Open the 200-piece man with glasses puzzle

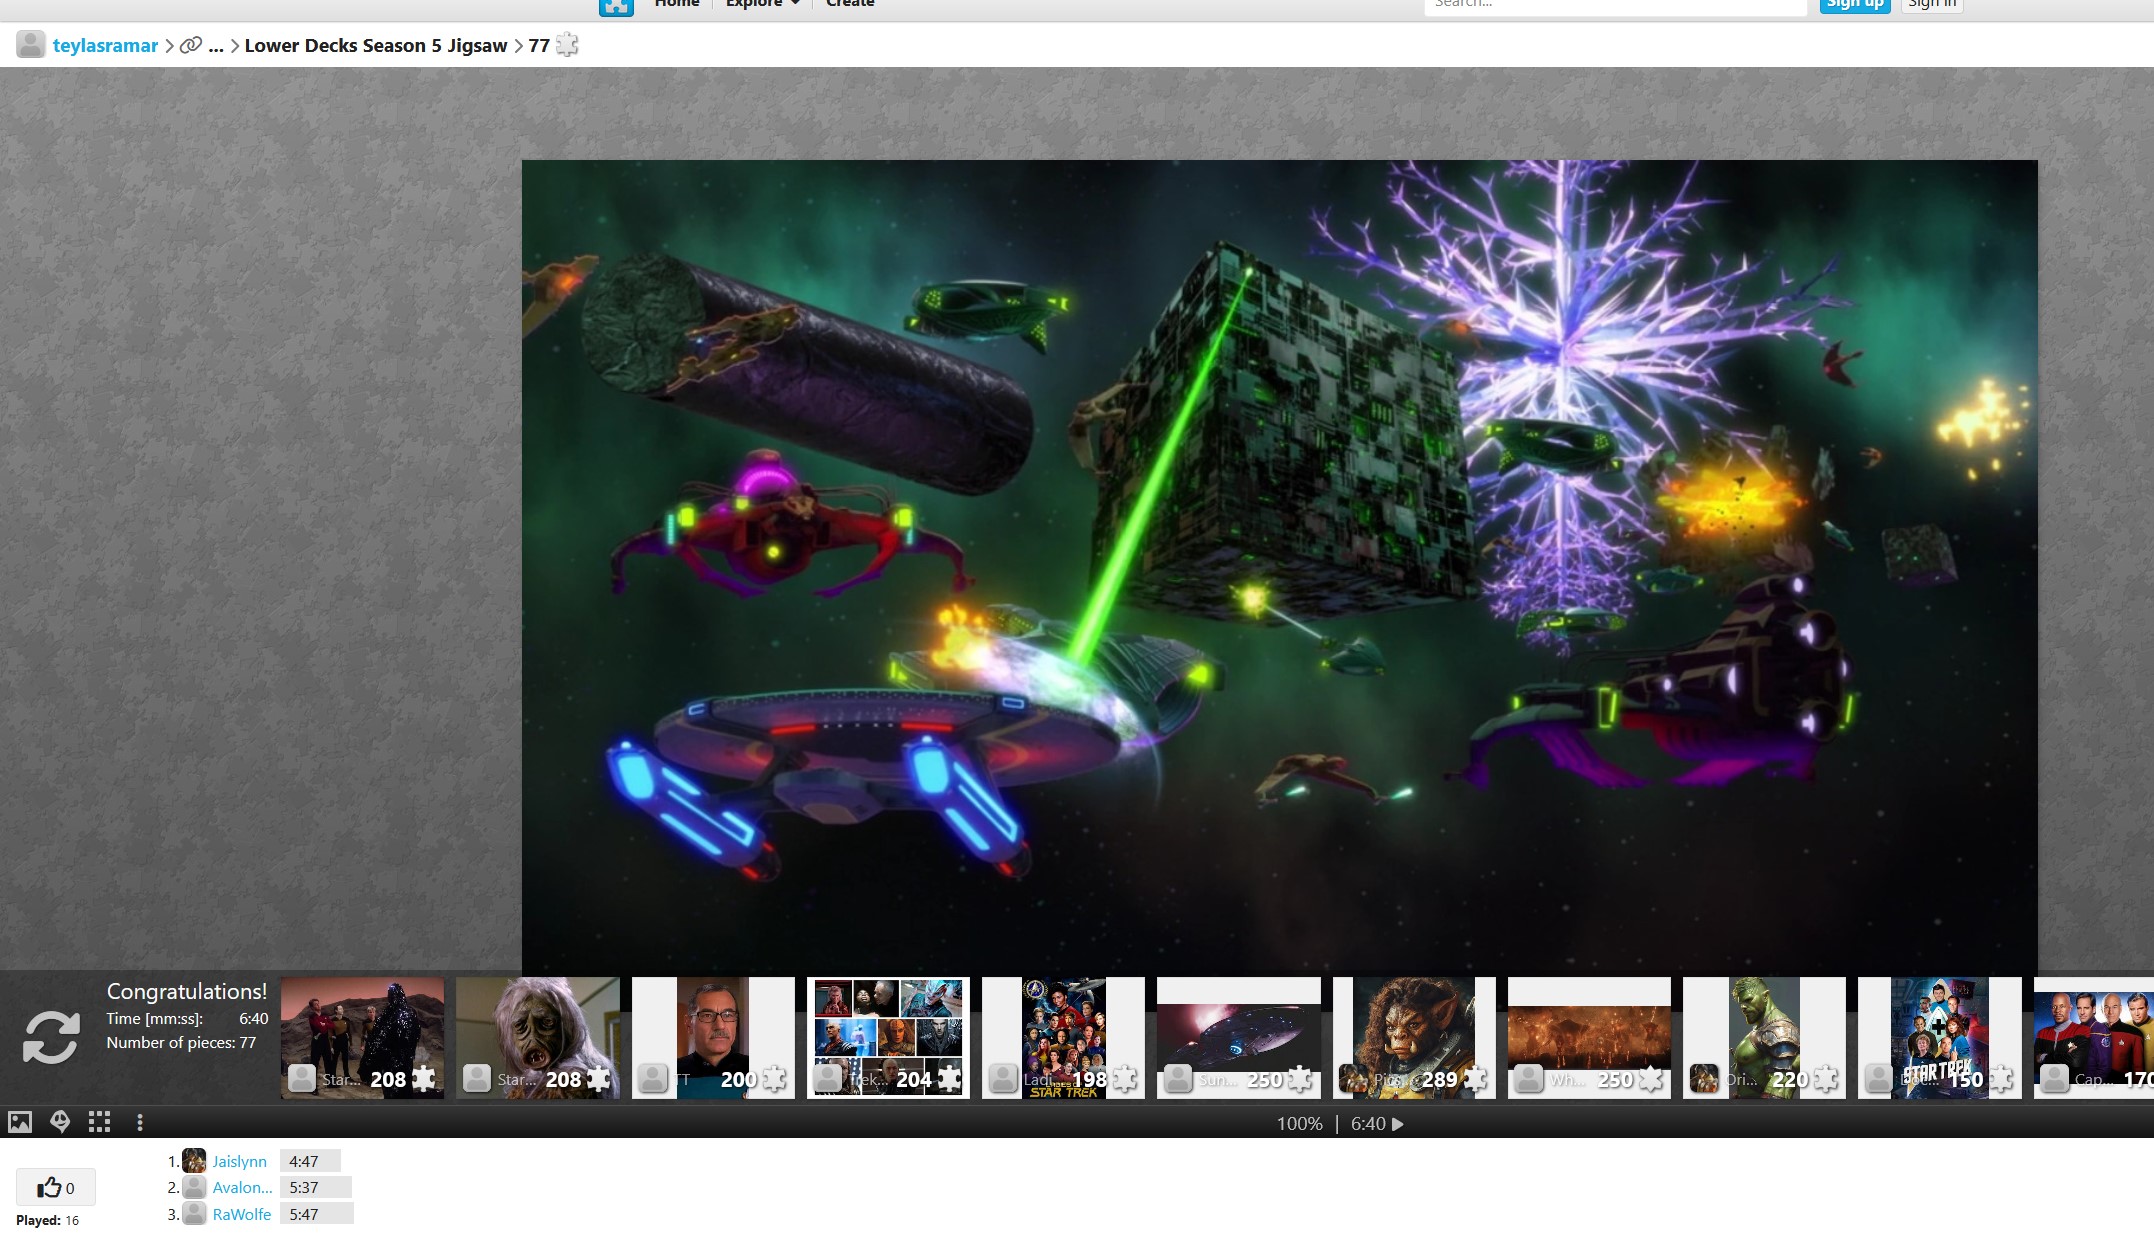[713, 1038]
